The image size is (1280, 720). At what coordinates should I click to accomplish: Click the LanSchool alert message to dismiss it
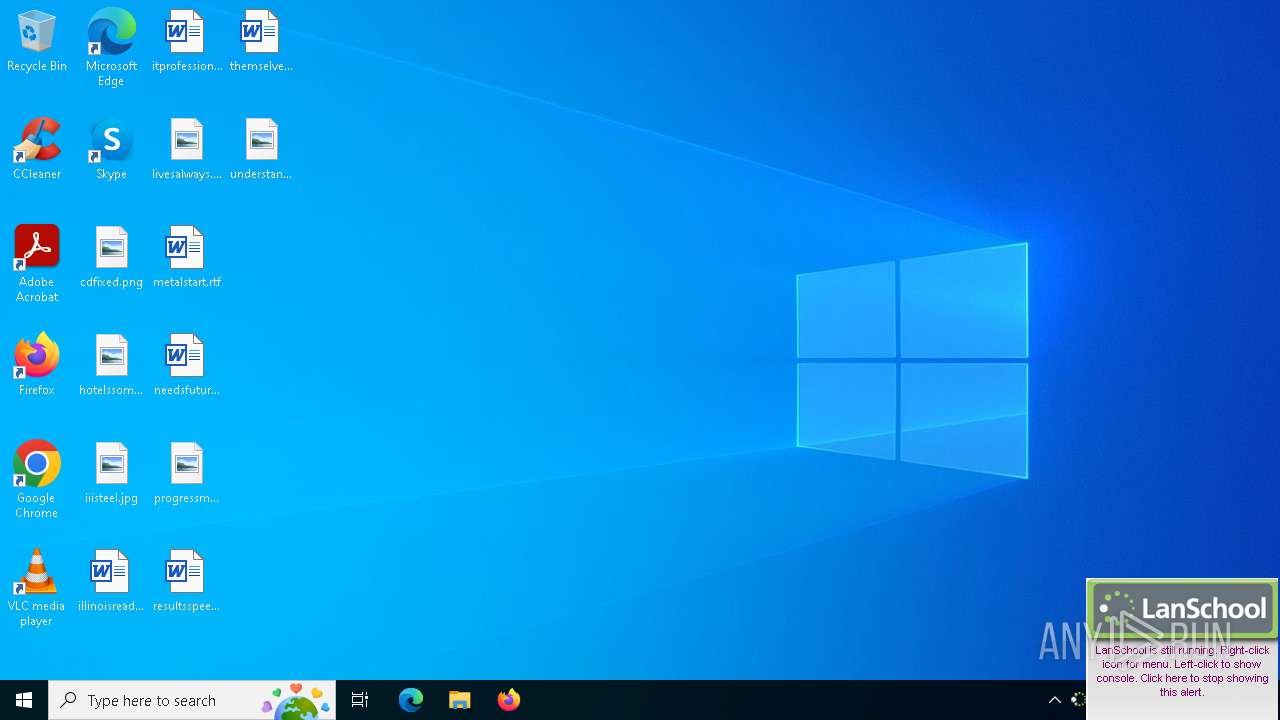(1182, 670)
